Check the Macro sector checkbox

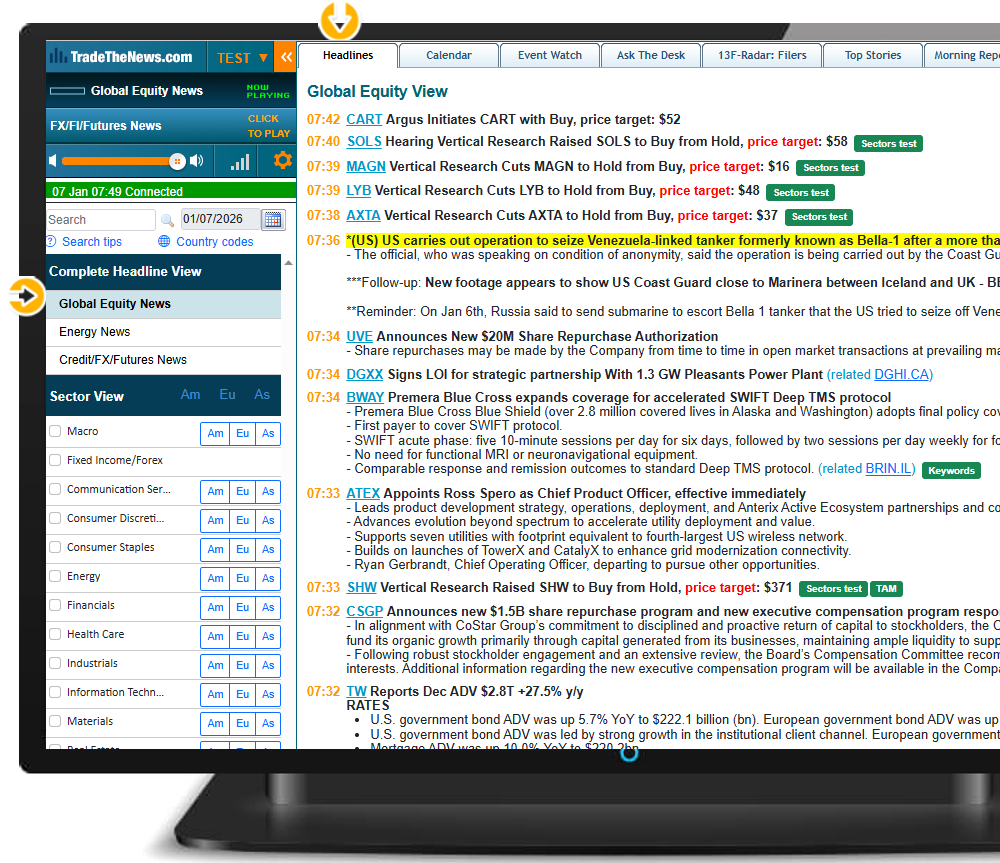[x=56, y=432]
